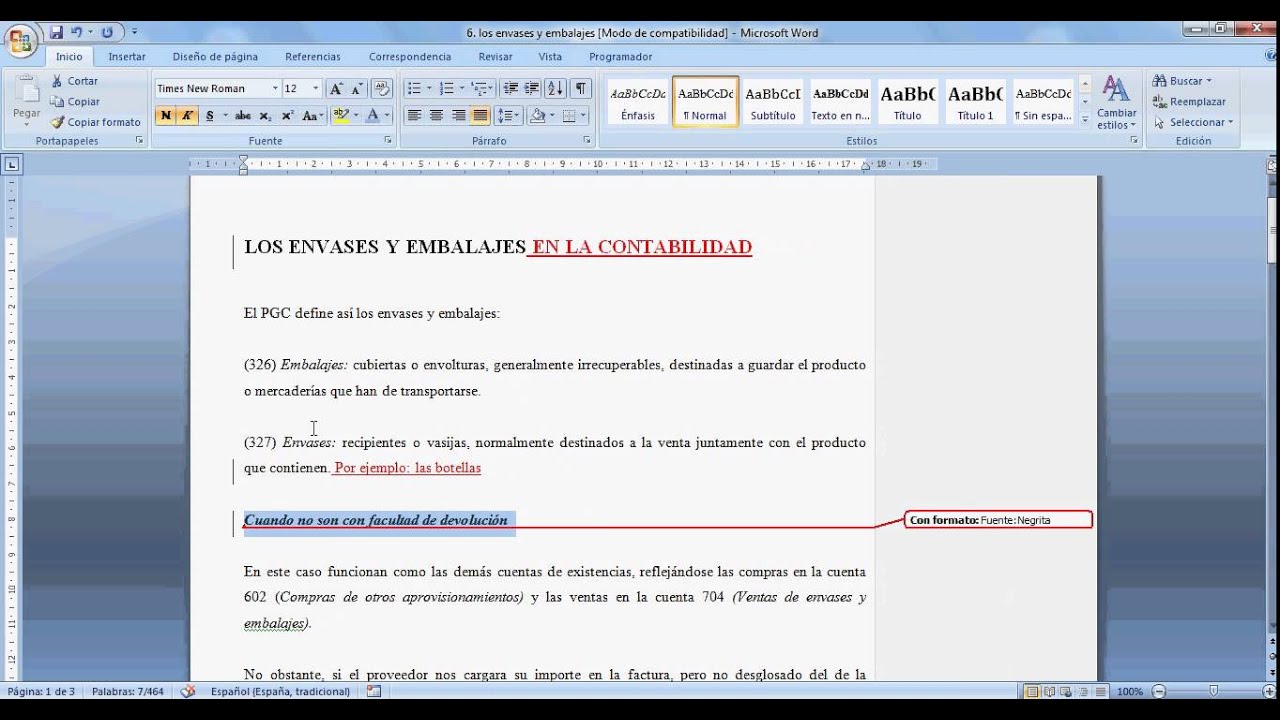
Task: Switch to the Referencias tab
Action: click(313, 57)
